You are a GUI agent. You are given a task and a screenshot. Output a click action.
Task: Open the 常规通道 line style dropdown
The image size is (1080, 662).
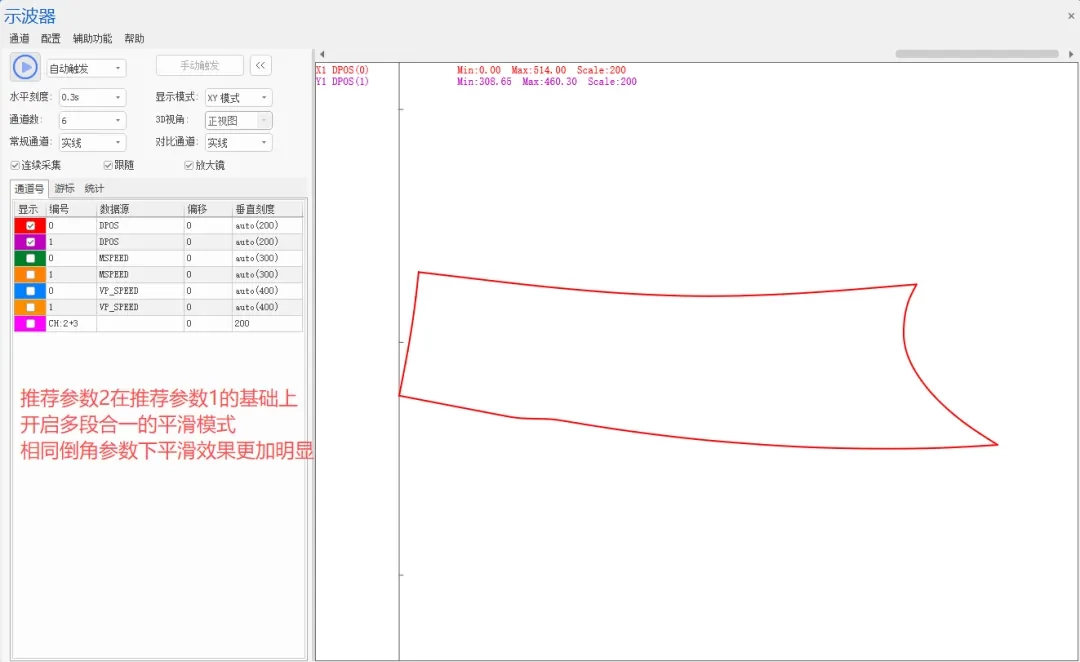click(92, 143)
